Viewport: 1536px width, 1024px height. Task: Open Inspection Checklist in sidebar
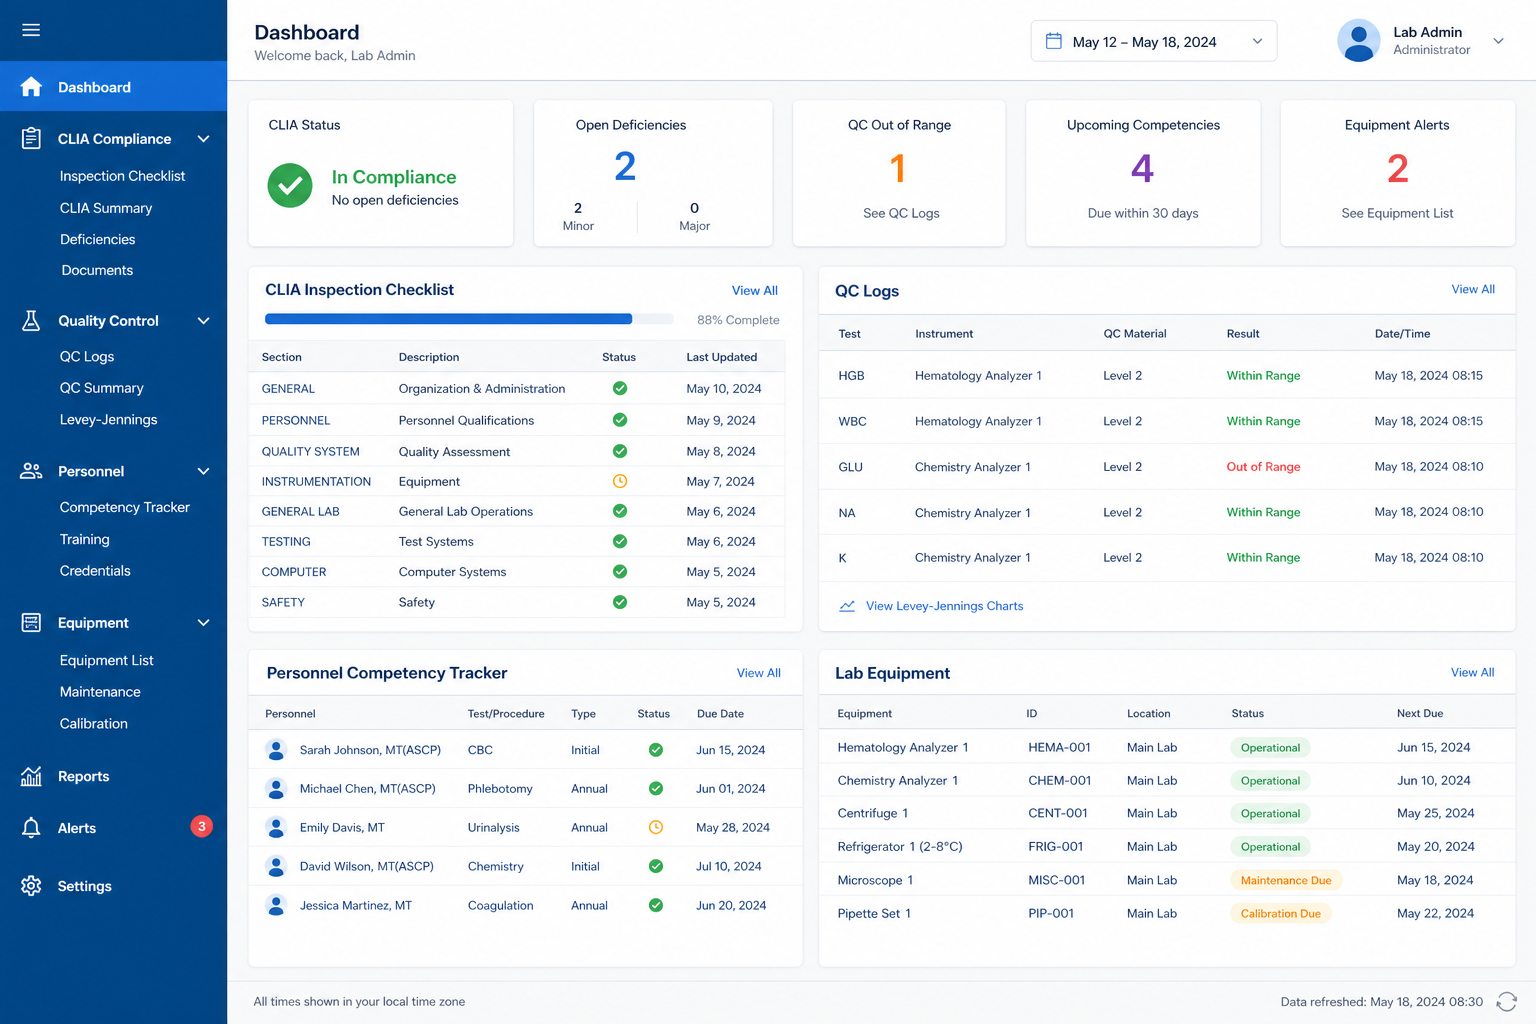[122, 176]
